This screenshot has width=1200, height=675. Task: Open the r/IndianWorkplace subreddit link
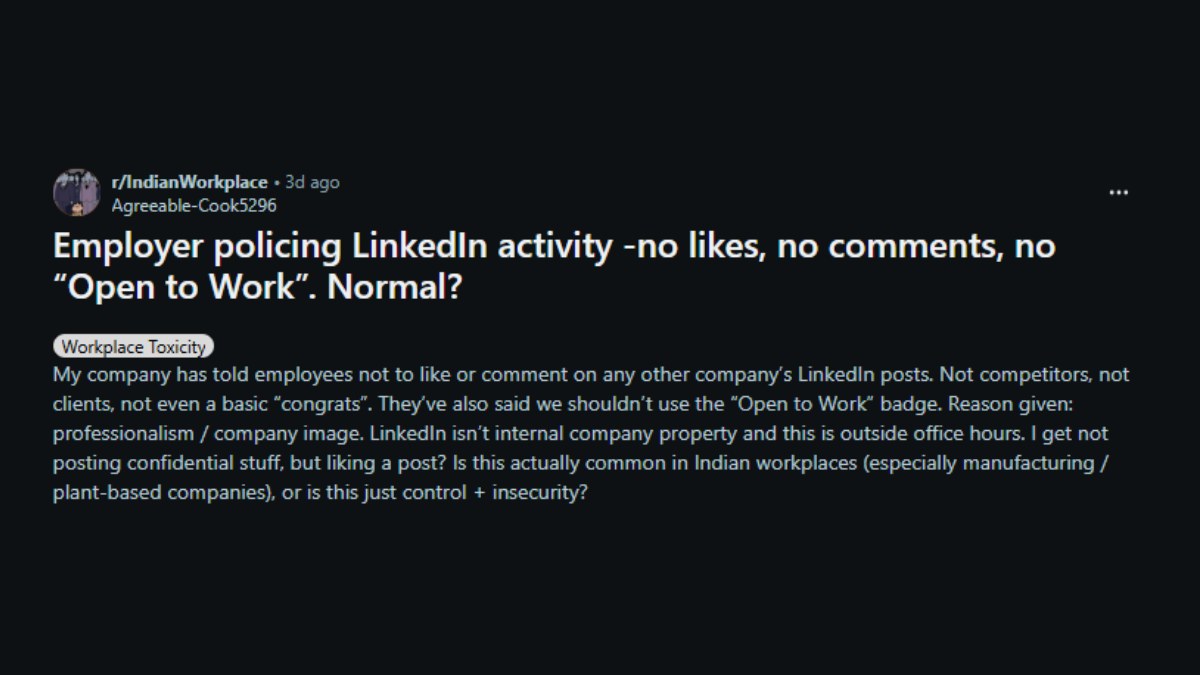tap(189, 182)
